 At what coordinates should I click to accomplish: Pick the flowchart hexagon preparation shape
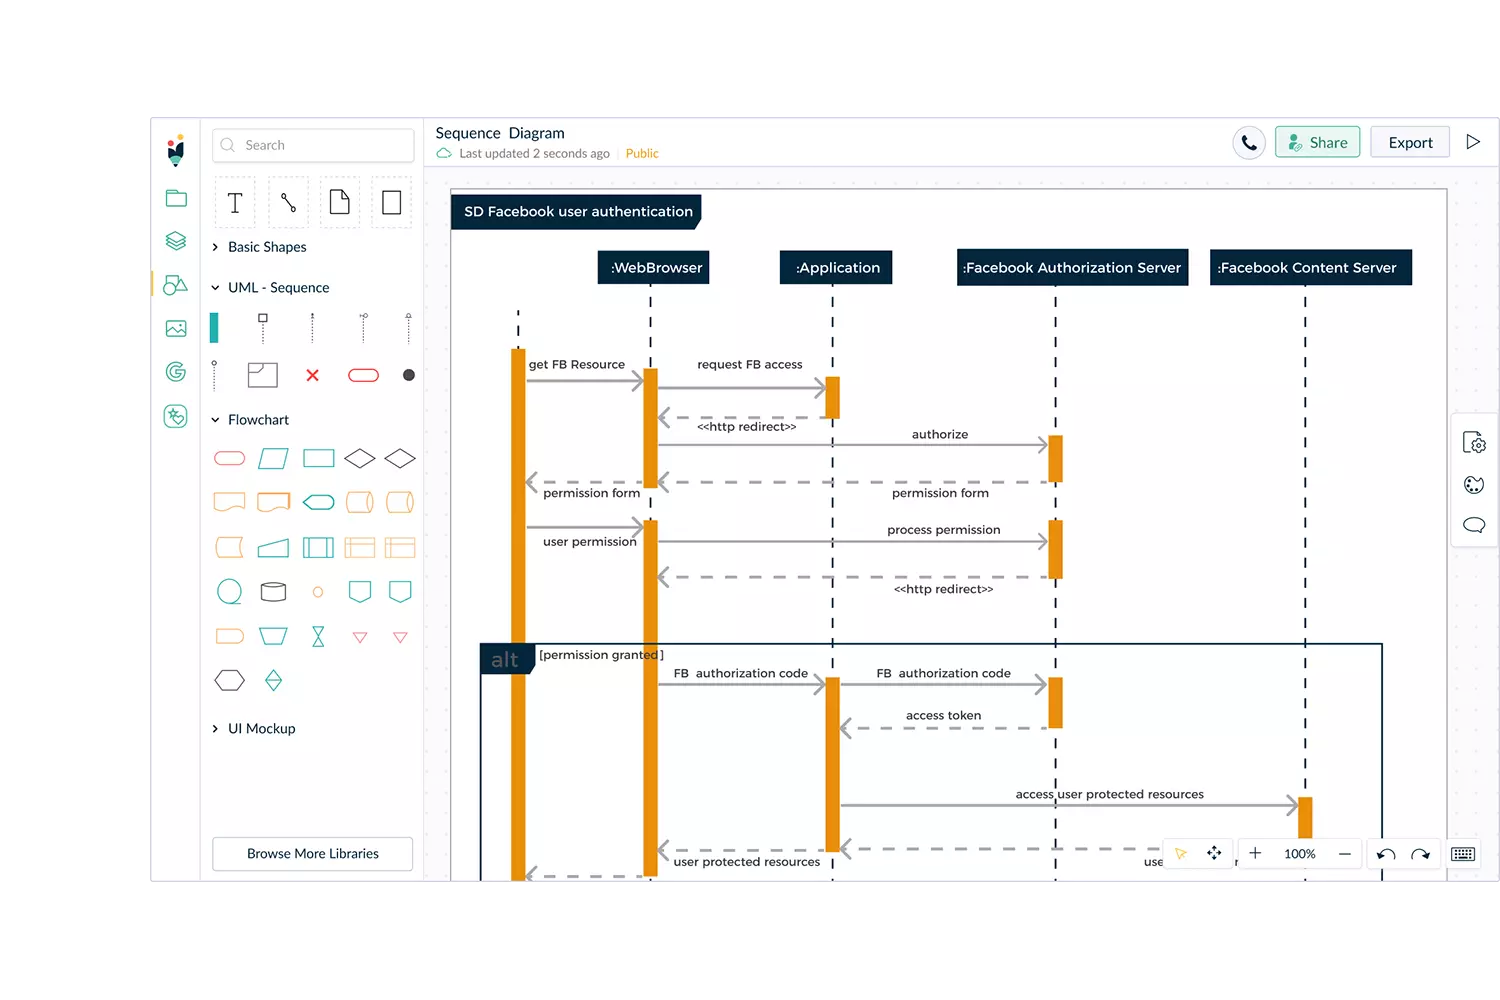(x=229, y=681)
